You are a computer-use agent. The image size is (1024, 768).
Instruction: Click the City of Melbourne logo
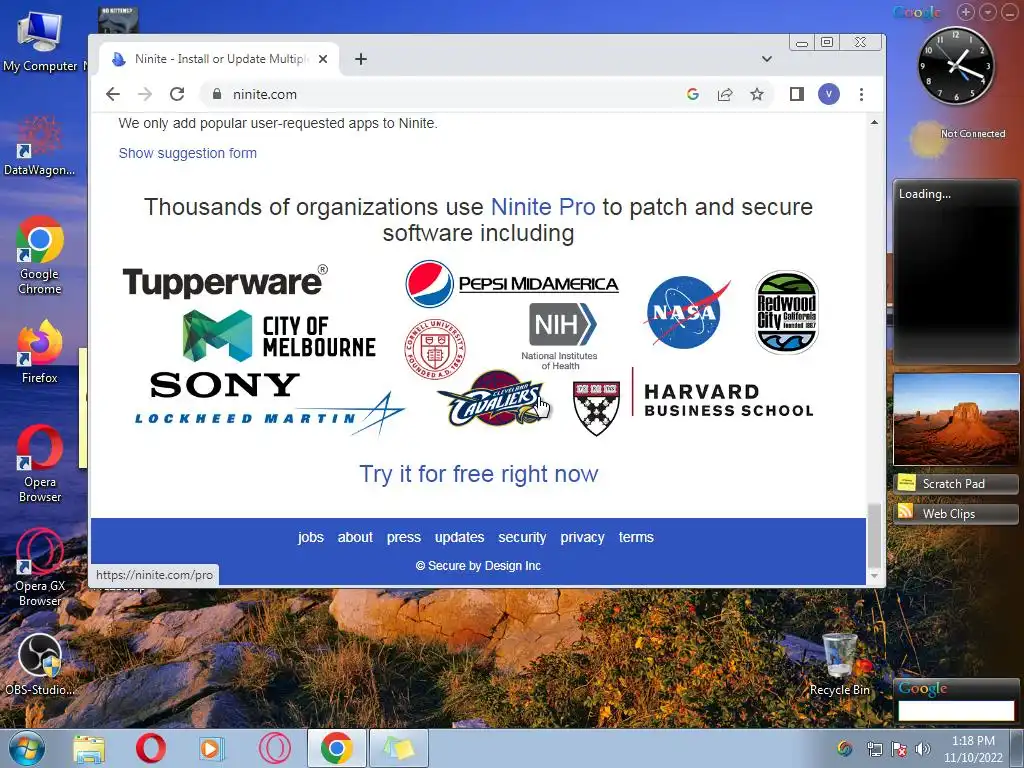[x=279, y=336]
